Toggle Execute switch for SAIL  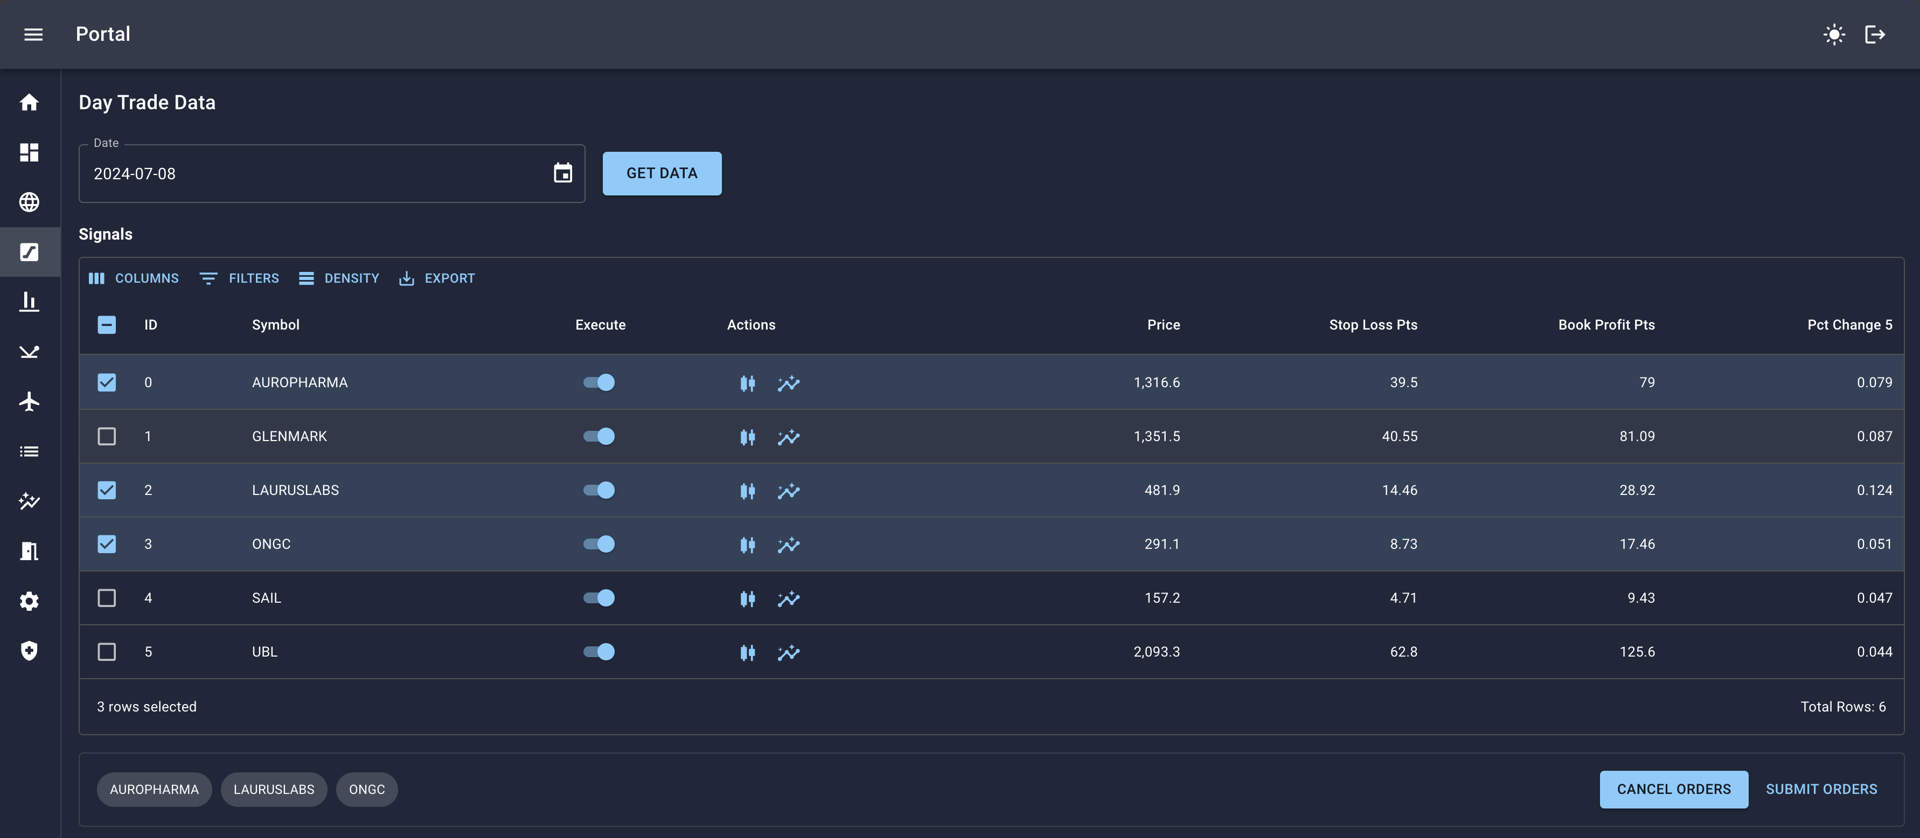tap(599, 598)
